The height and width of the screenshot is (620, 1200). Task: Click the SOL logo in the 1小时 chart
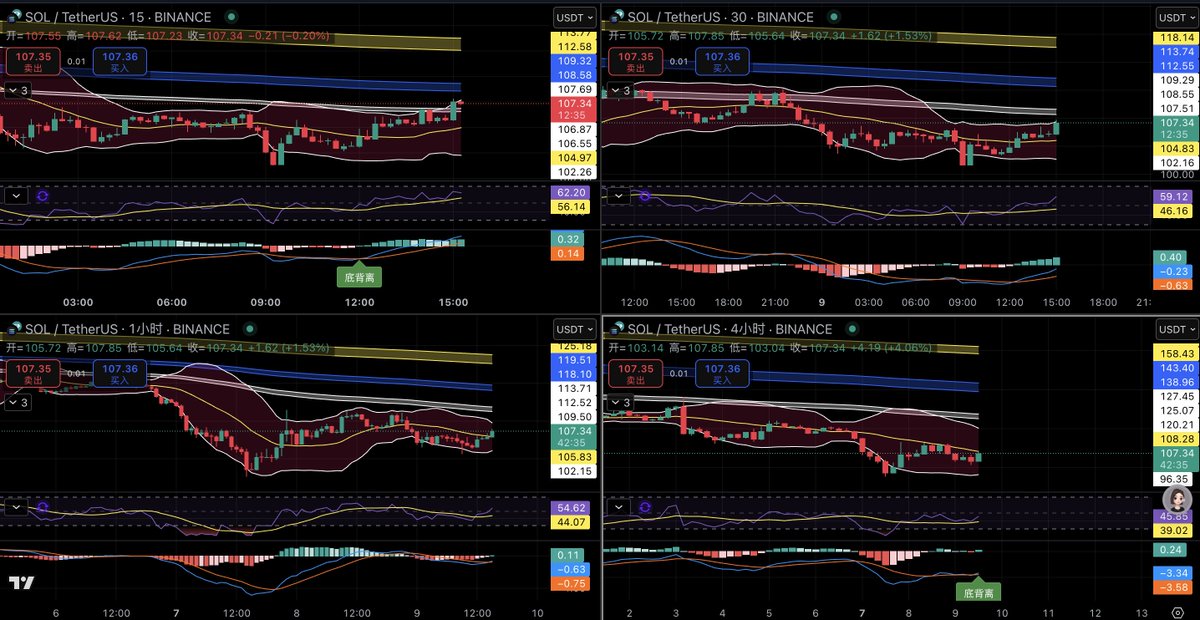tap(14, 329)
